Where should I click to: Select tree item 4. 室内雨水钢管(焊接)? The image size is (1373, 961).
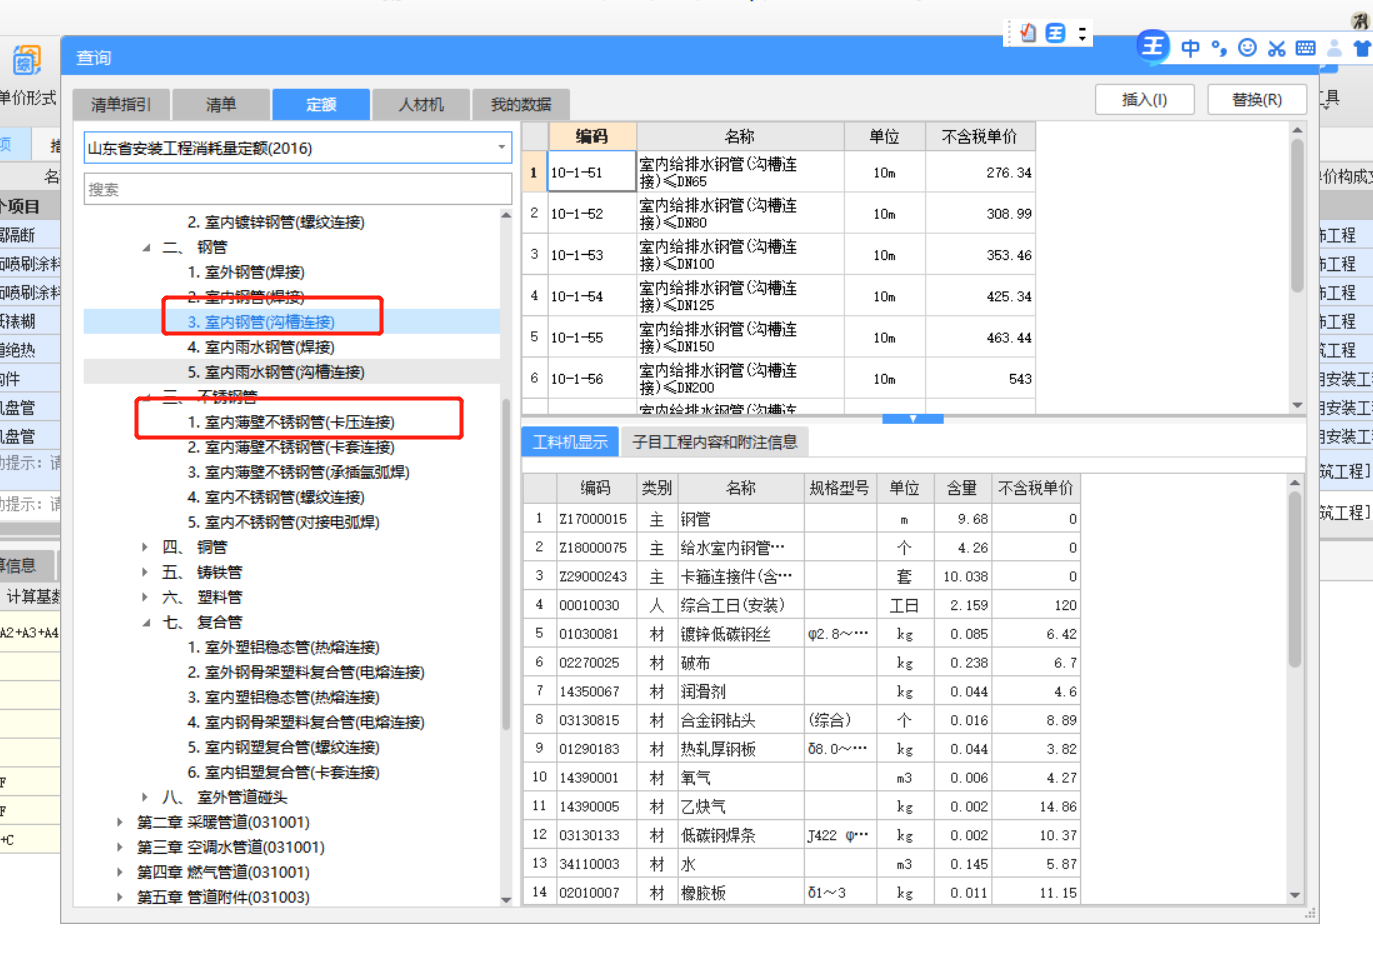click(x=261, y=347)
